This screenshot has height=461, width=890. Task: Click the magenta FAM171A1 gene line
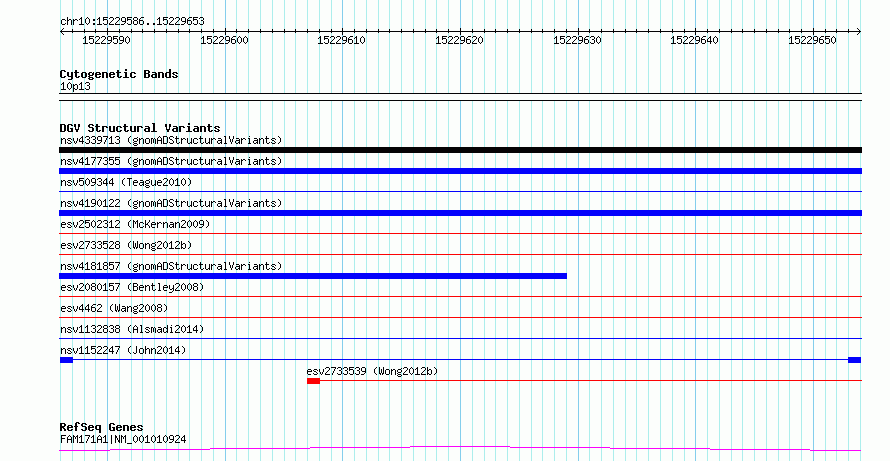click(460, 449)
